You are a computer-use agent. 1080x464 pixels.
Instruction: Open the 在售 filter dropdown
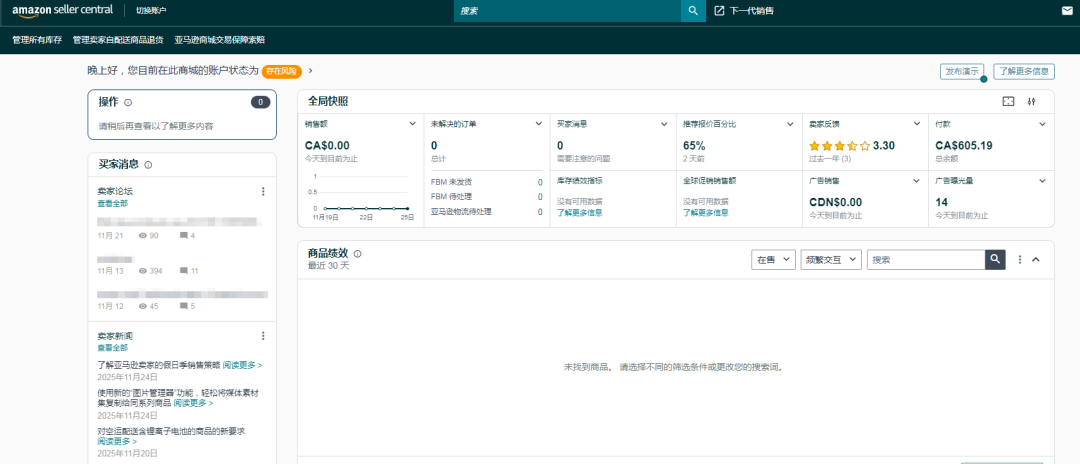(x=773, y=260)
